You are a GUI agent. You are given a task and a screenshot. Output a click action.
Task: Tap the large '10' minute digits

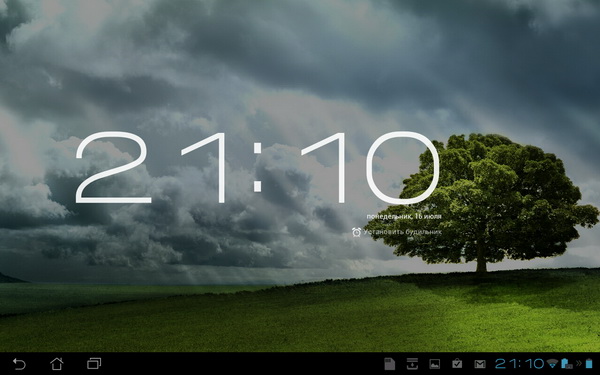click(x=370, y=168)
